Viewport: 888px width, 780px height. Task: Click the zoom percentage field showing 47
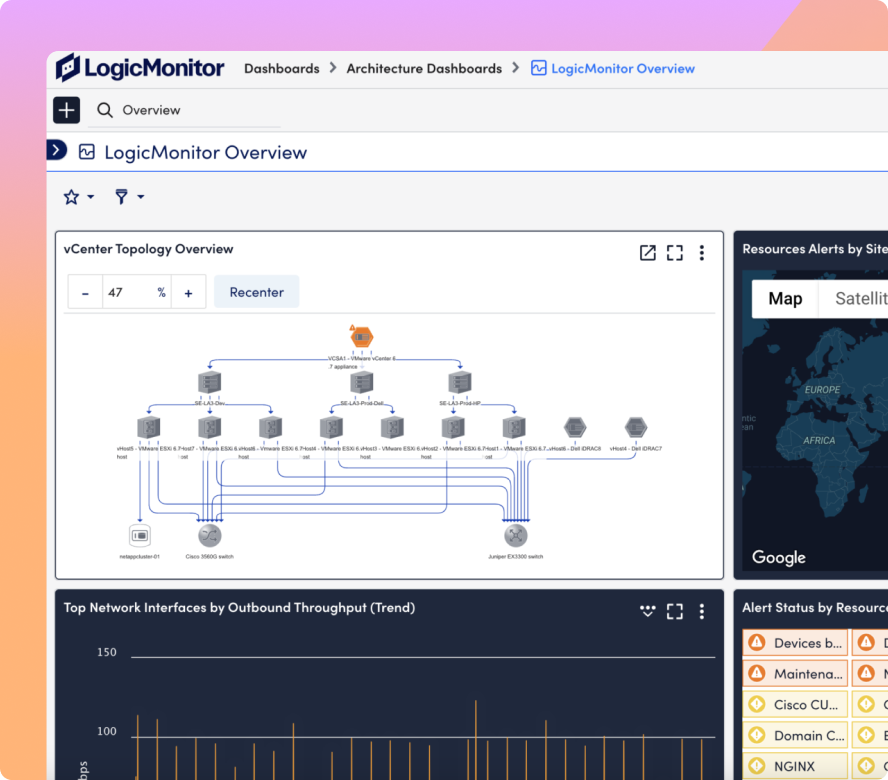[x=136, y=292]
